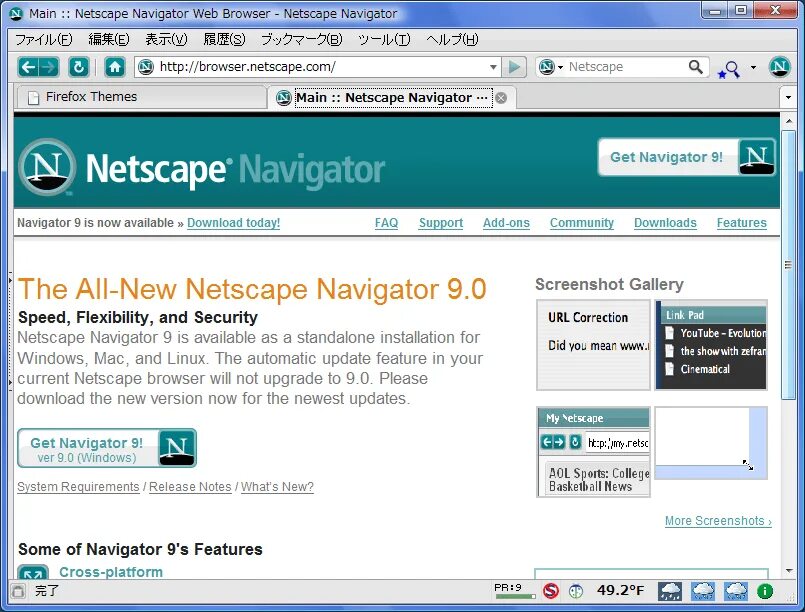
Task: Open the More Screenshots link
Action: coord(718,521)
